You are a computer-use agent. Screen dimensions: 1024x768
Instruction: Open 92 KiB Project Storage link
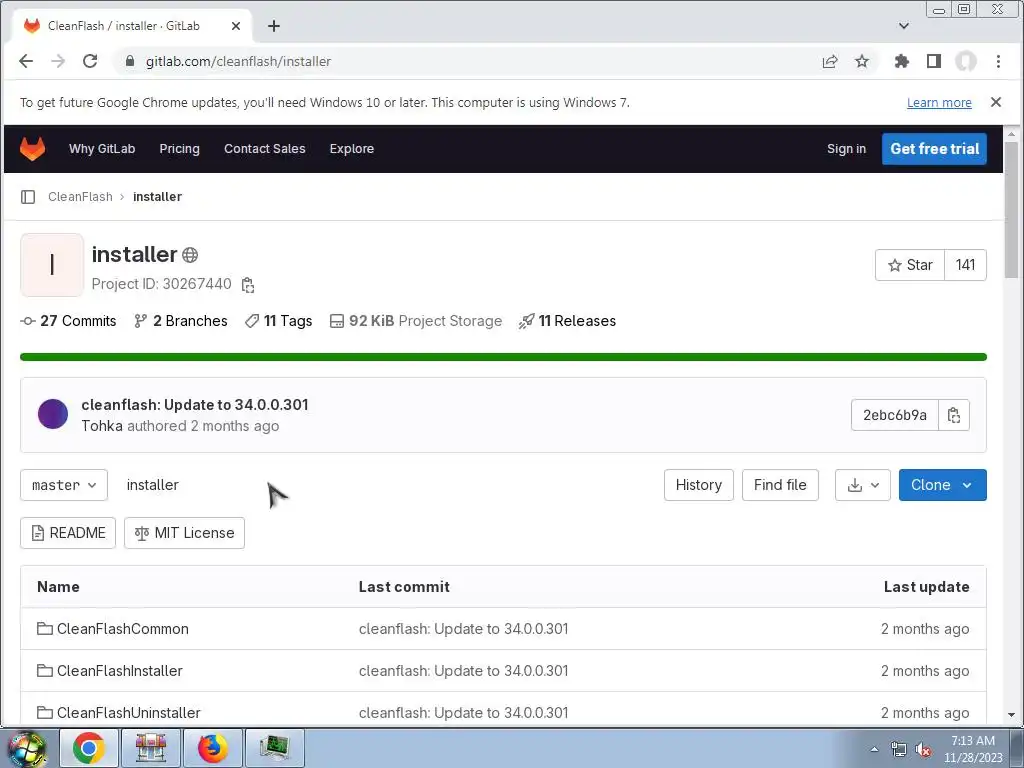416,321
